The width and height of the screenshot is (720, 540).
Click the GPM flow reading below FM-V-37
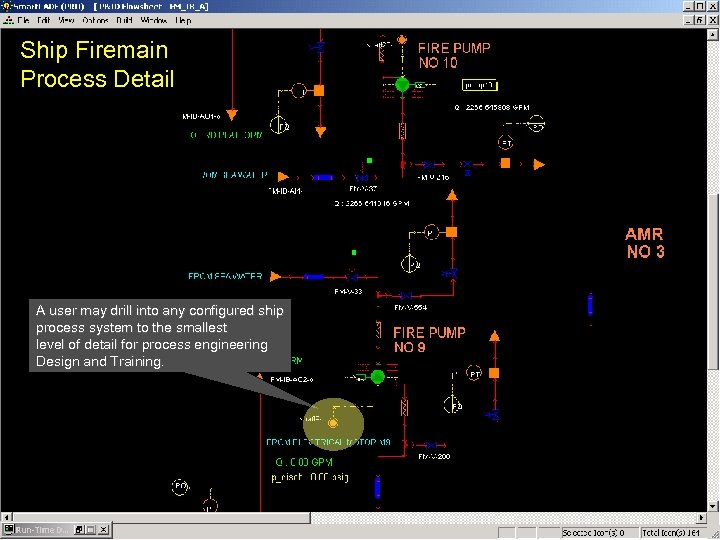click(372, 203)
